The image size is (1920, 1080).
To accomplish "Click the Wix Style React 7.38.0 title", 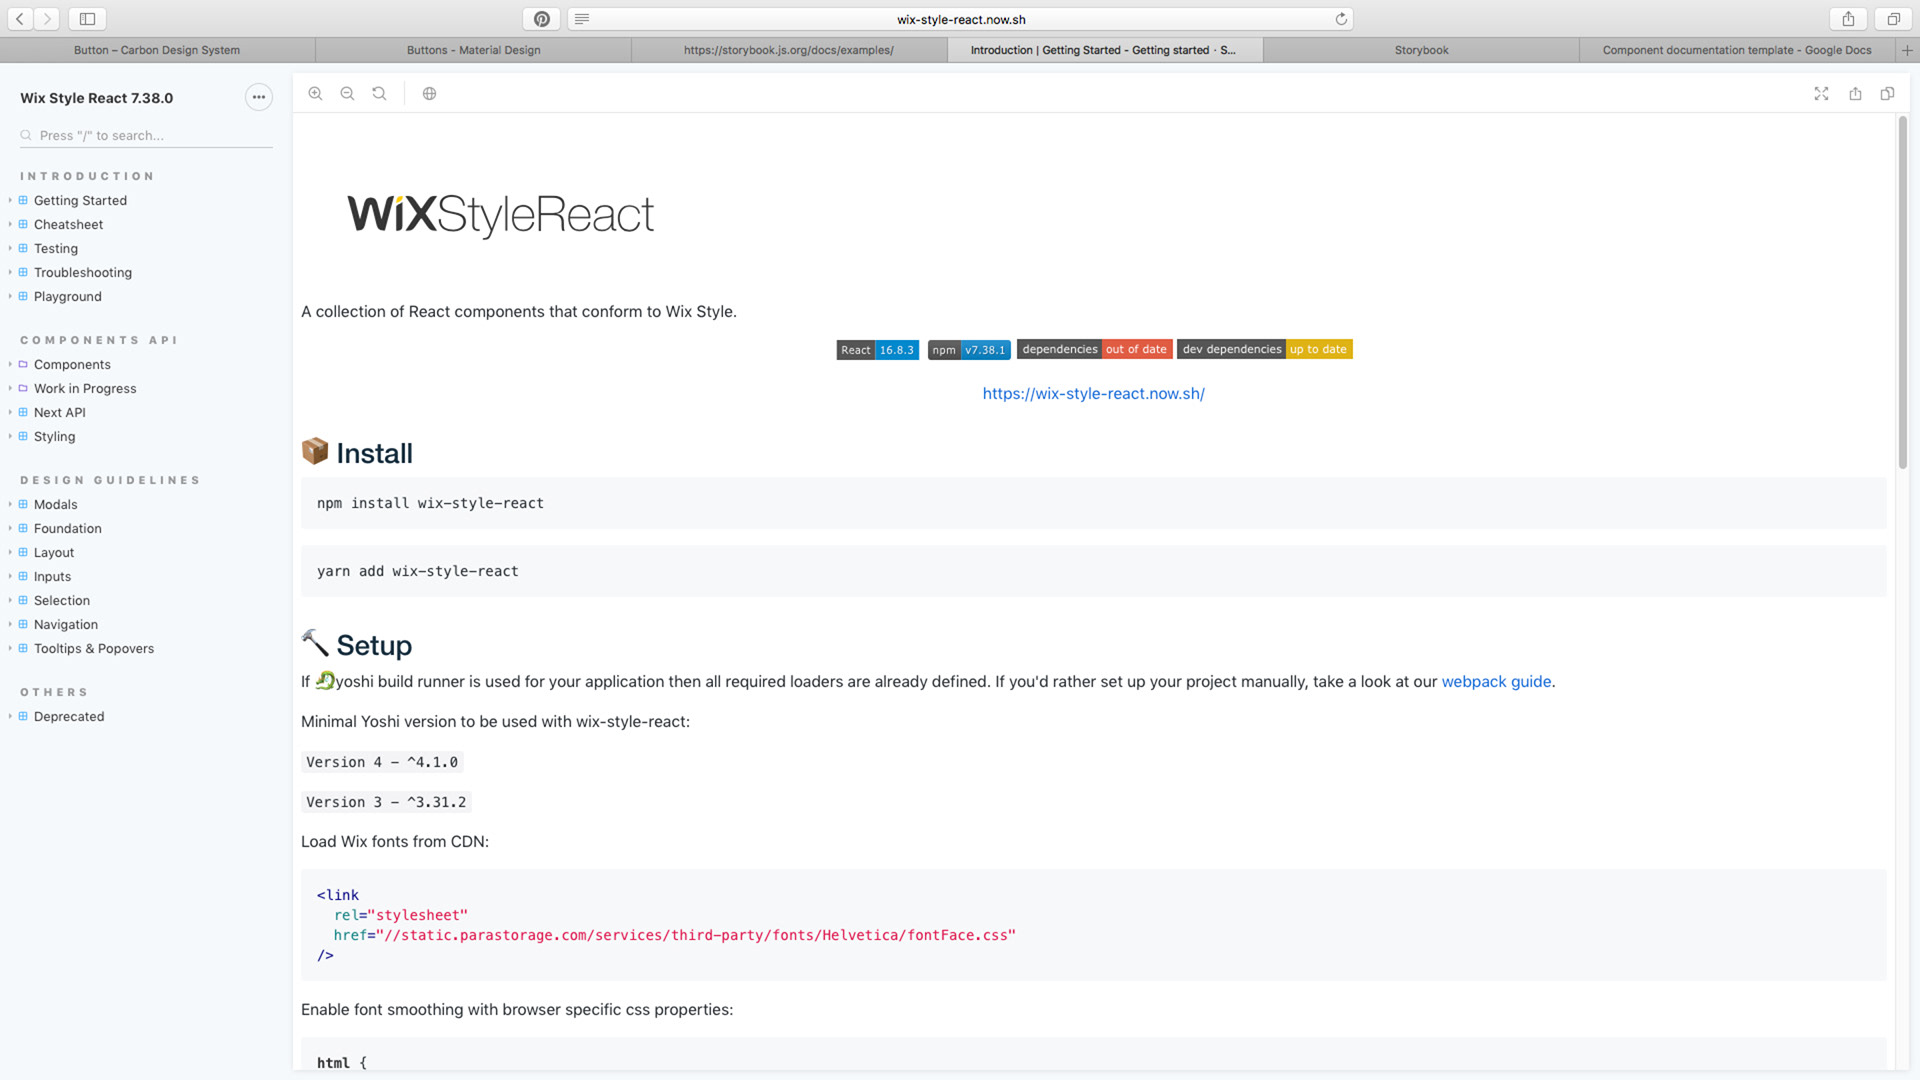I will click(x=97, y=97).
